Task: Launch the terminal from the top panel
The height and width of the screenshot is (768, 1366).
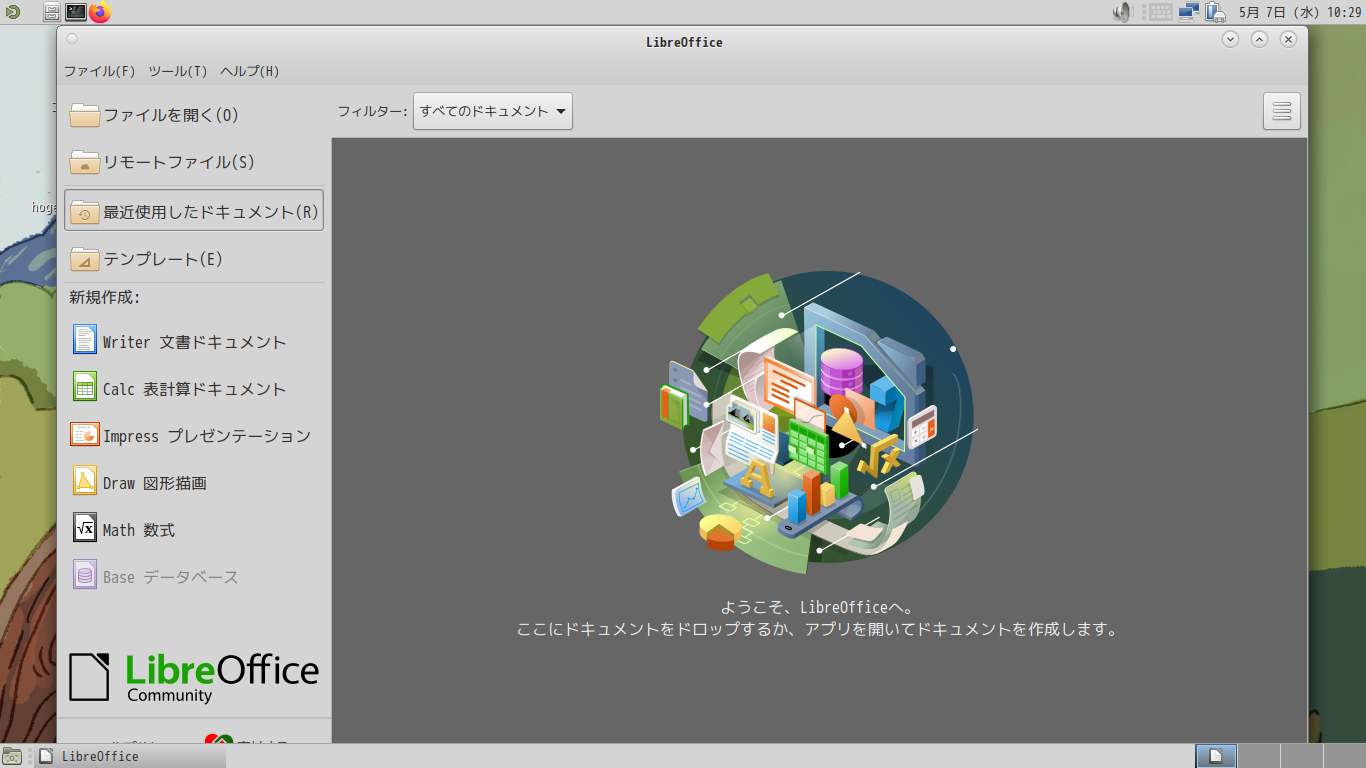Action: pos(76,12)
